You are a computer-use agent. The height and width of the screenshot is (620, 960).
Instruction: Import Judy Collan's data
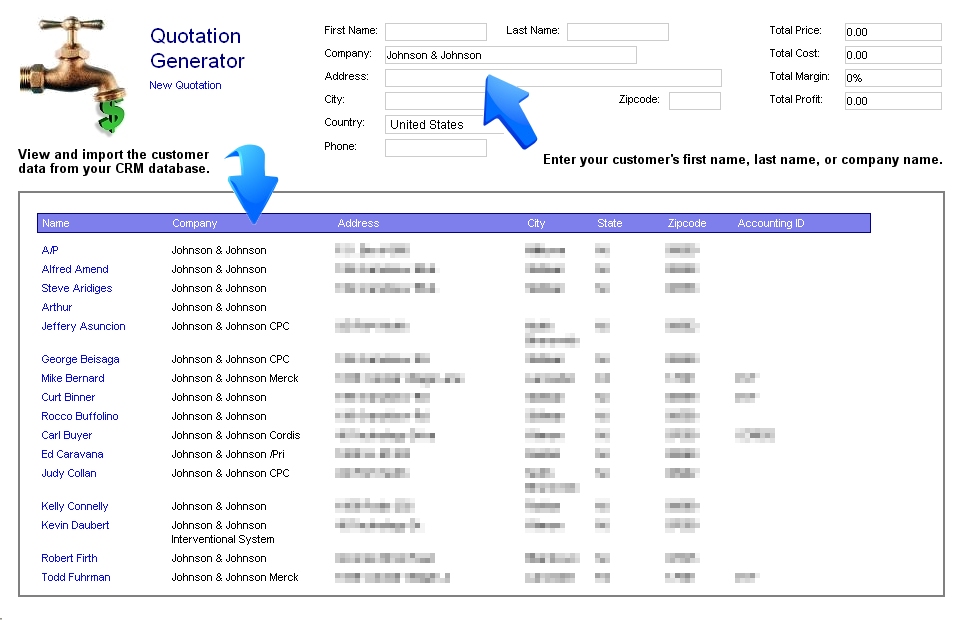tap(69, 473)
